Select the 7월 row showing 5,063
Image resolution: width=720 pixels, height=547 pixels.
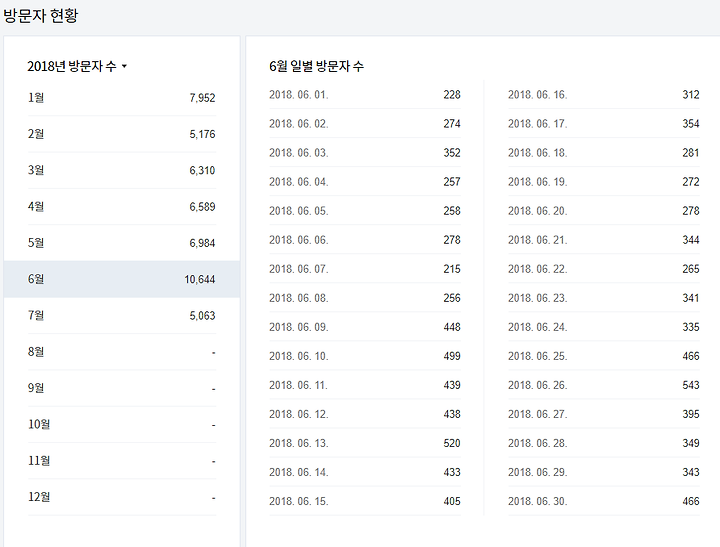pos(122,316)
